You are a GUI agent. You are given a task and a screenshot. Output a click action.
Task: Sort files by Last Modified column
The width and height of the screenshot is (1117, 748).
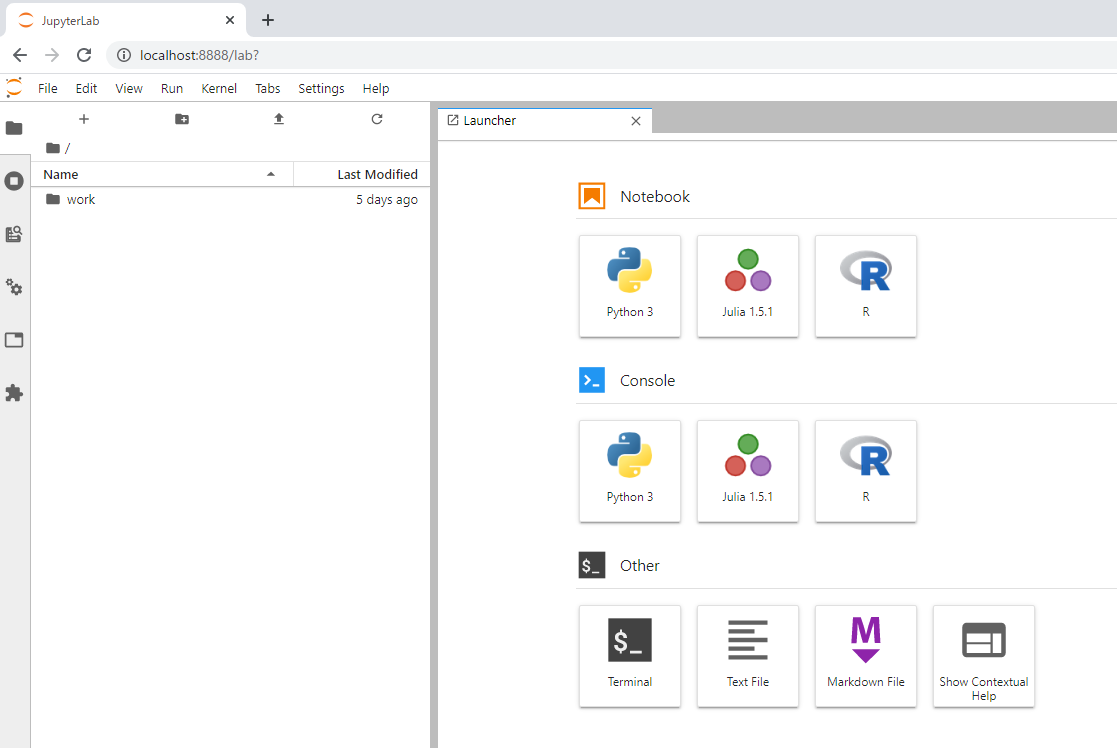362,175
